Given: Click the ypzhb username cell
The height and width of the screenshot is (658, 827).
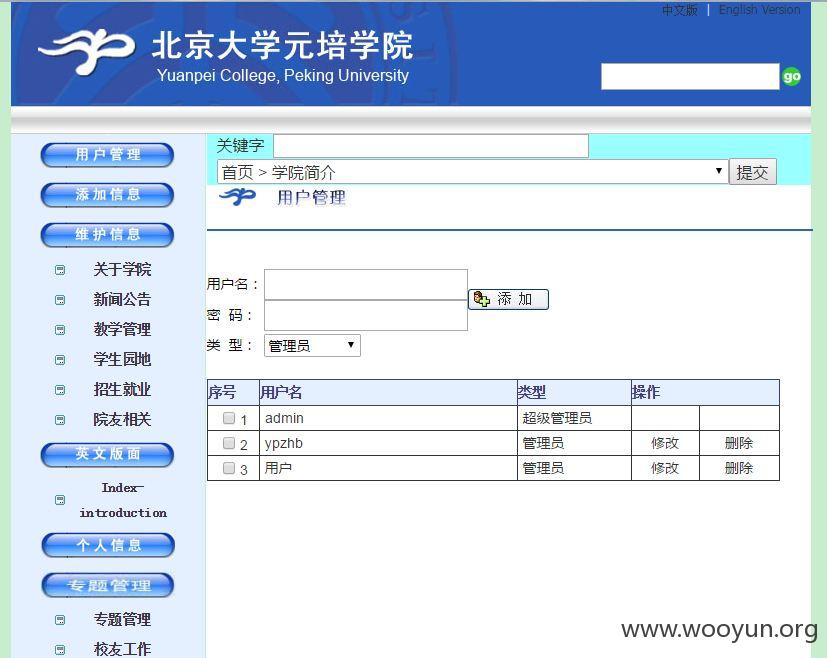Looking at the screenshot, I should coord(388,443).
